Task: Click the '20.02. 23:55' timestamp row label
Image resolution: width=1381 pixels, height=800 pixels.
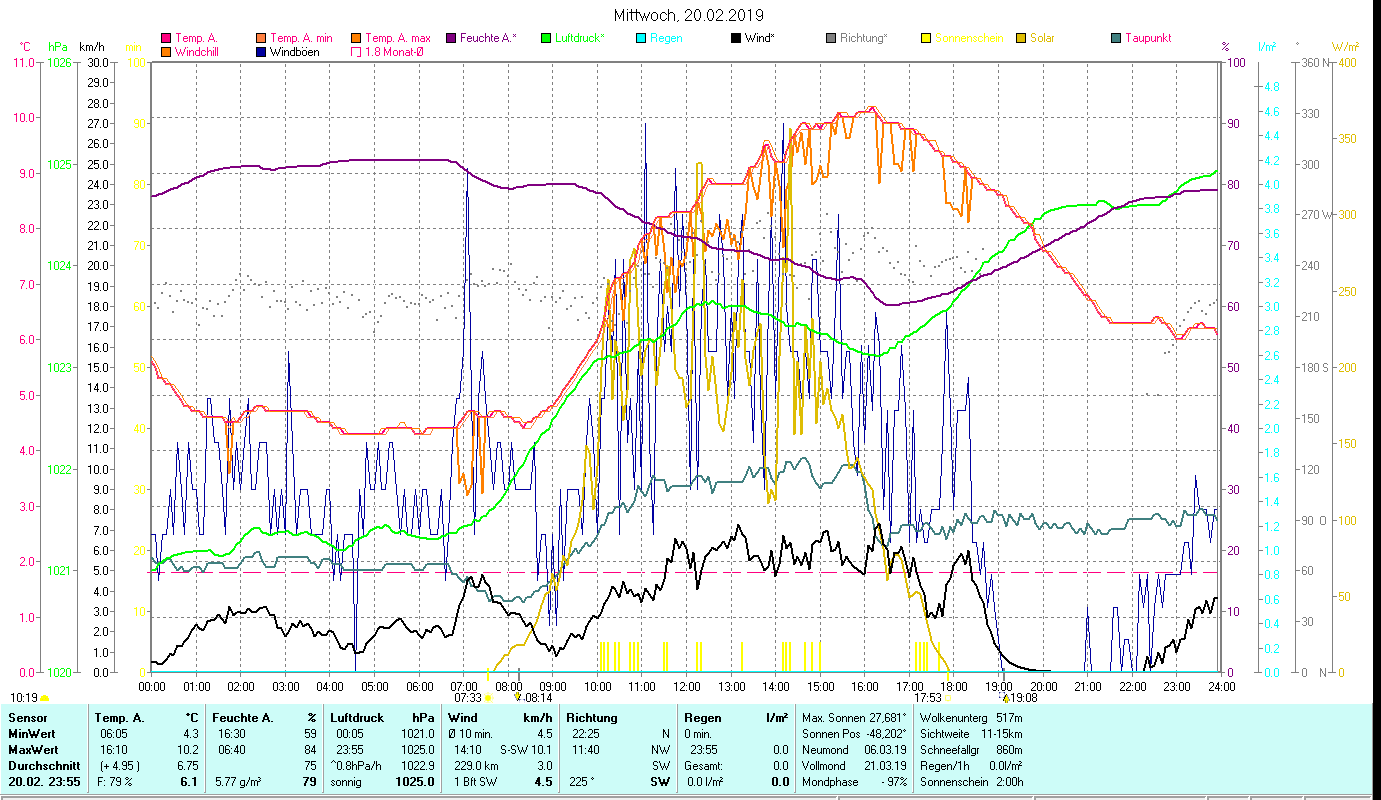Action: (43, 782)
